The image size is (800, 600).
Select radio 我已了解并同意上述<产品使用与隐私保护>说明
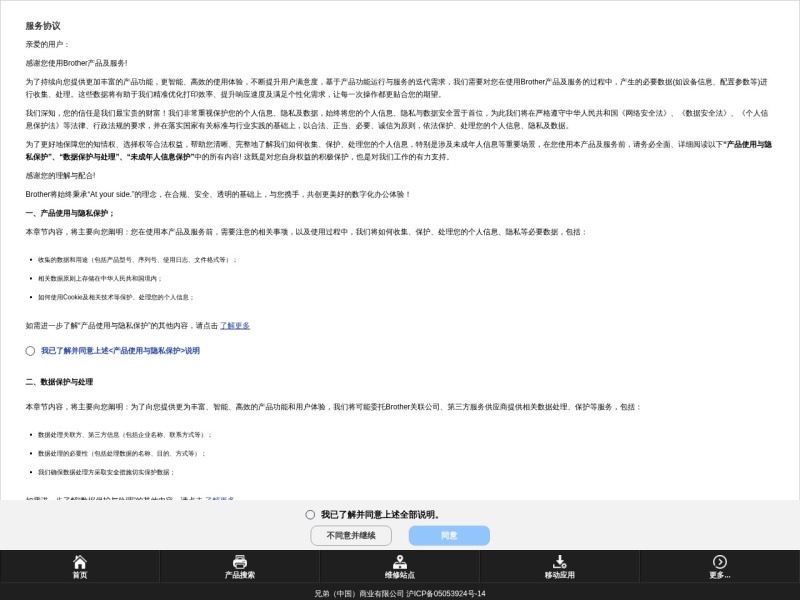tap(30, 351)
